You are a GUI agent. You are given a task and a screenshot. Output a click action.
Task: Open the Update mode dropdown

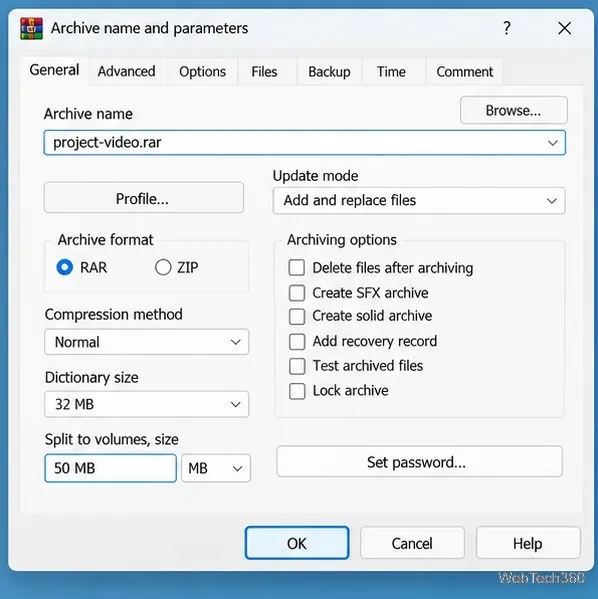(x=419, y=201)
